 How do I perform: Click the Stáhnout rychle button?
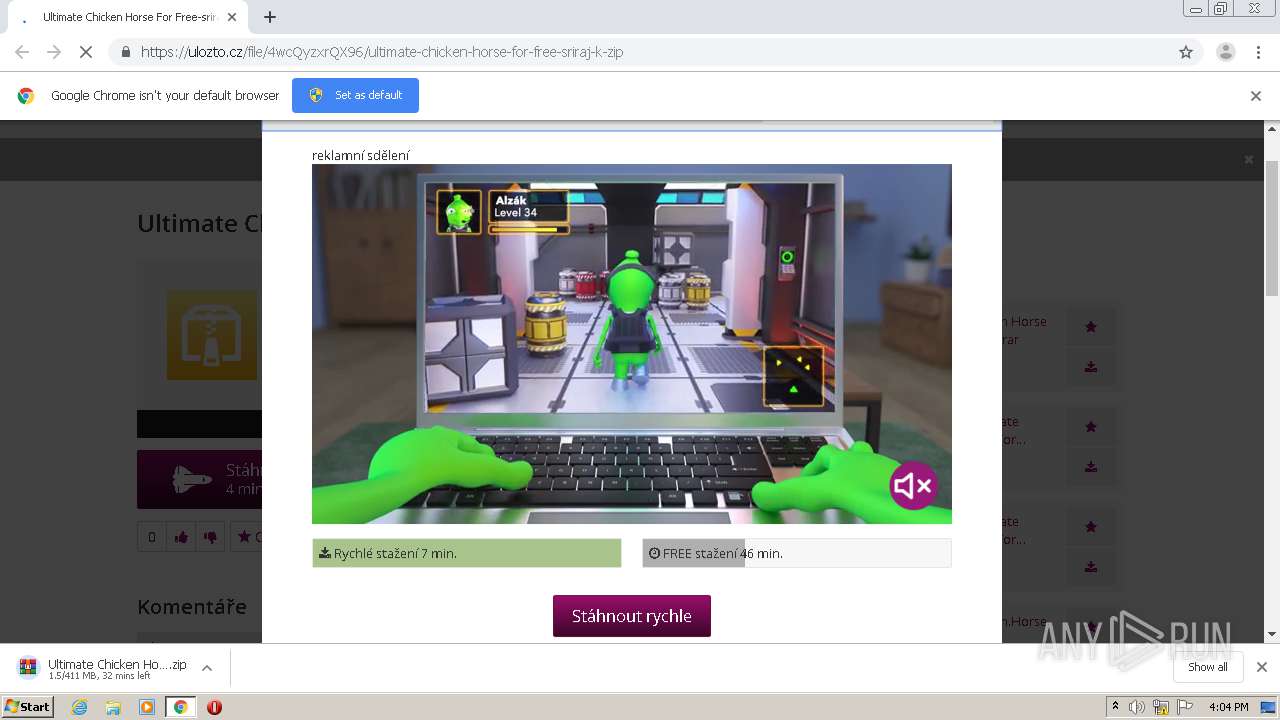point(632,616)
